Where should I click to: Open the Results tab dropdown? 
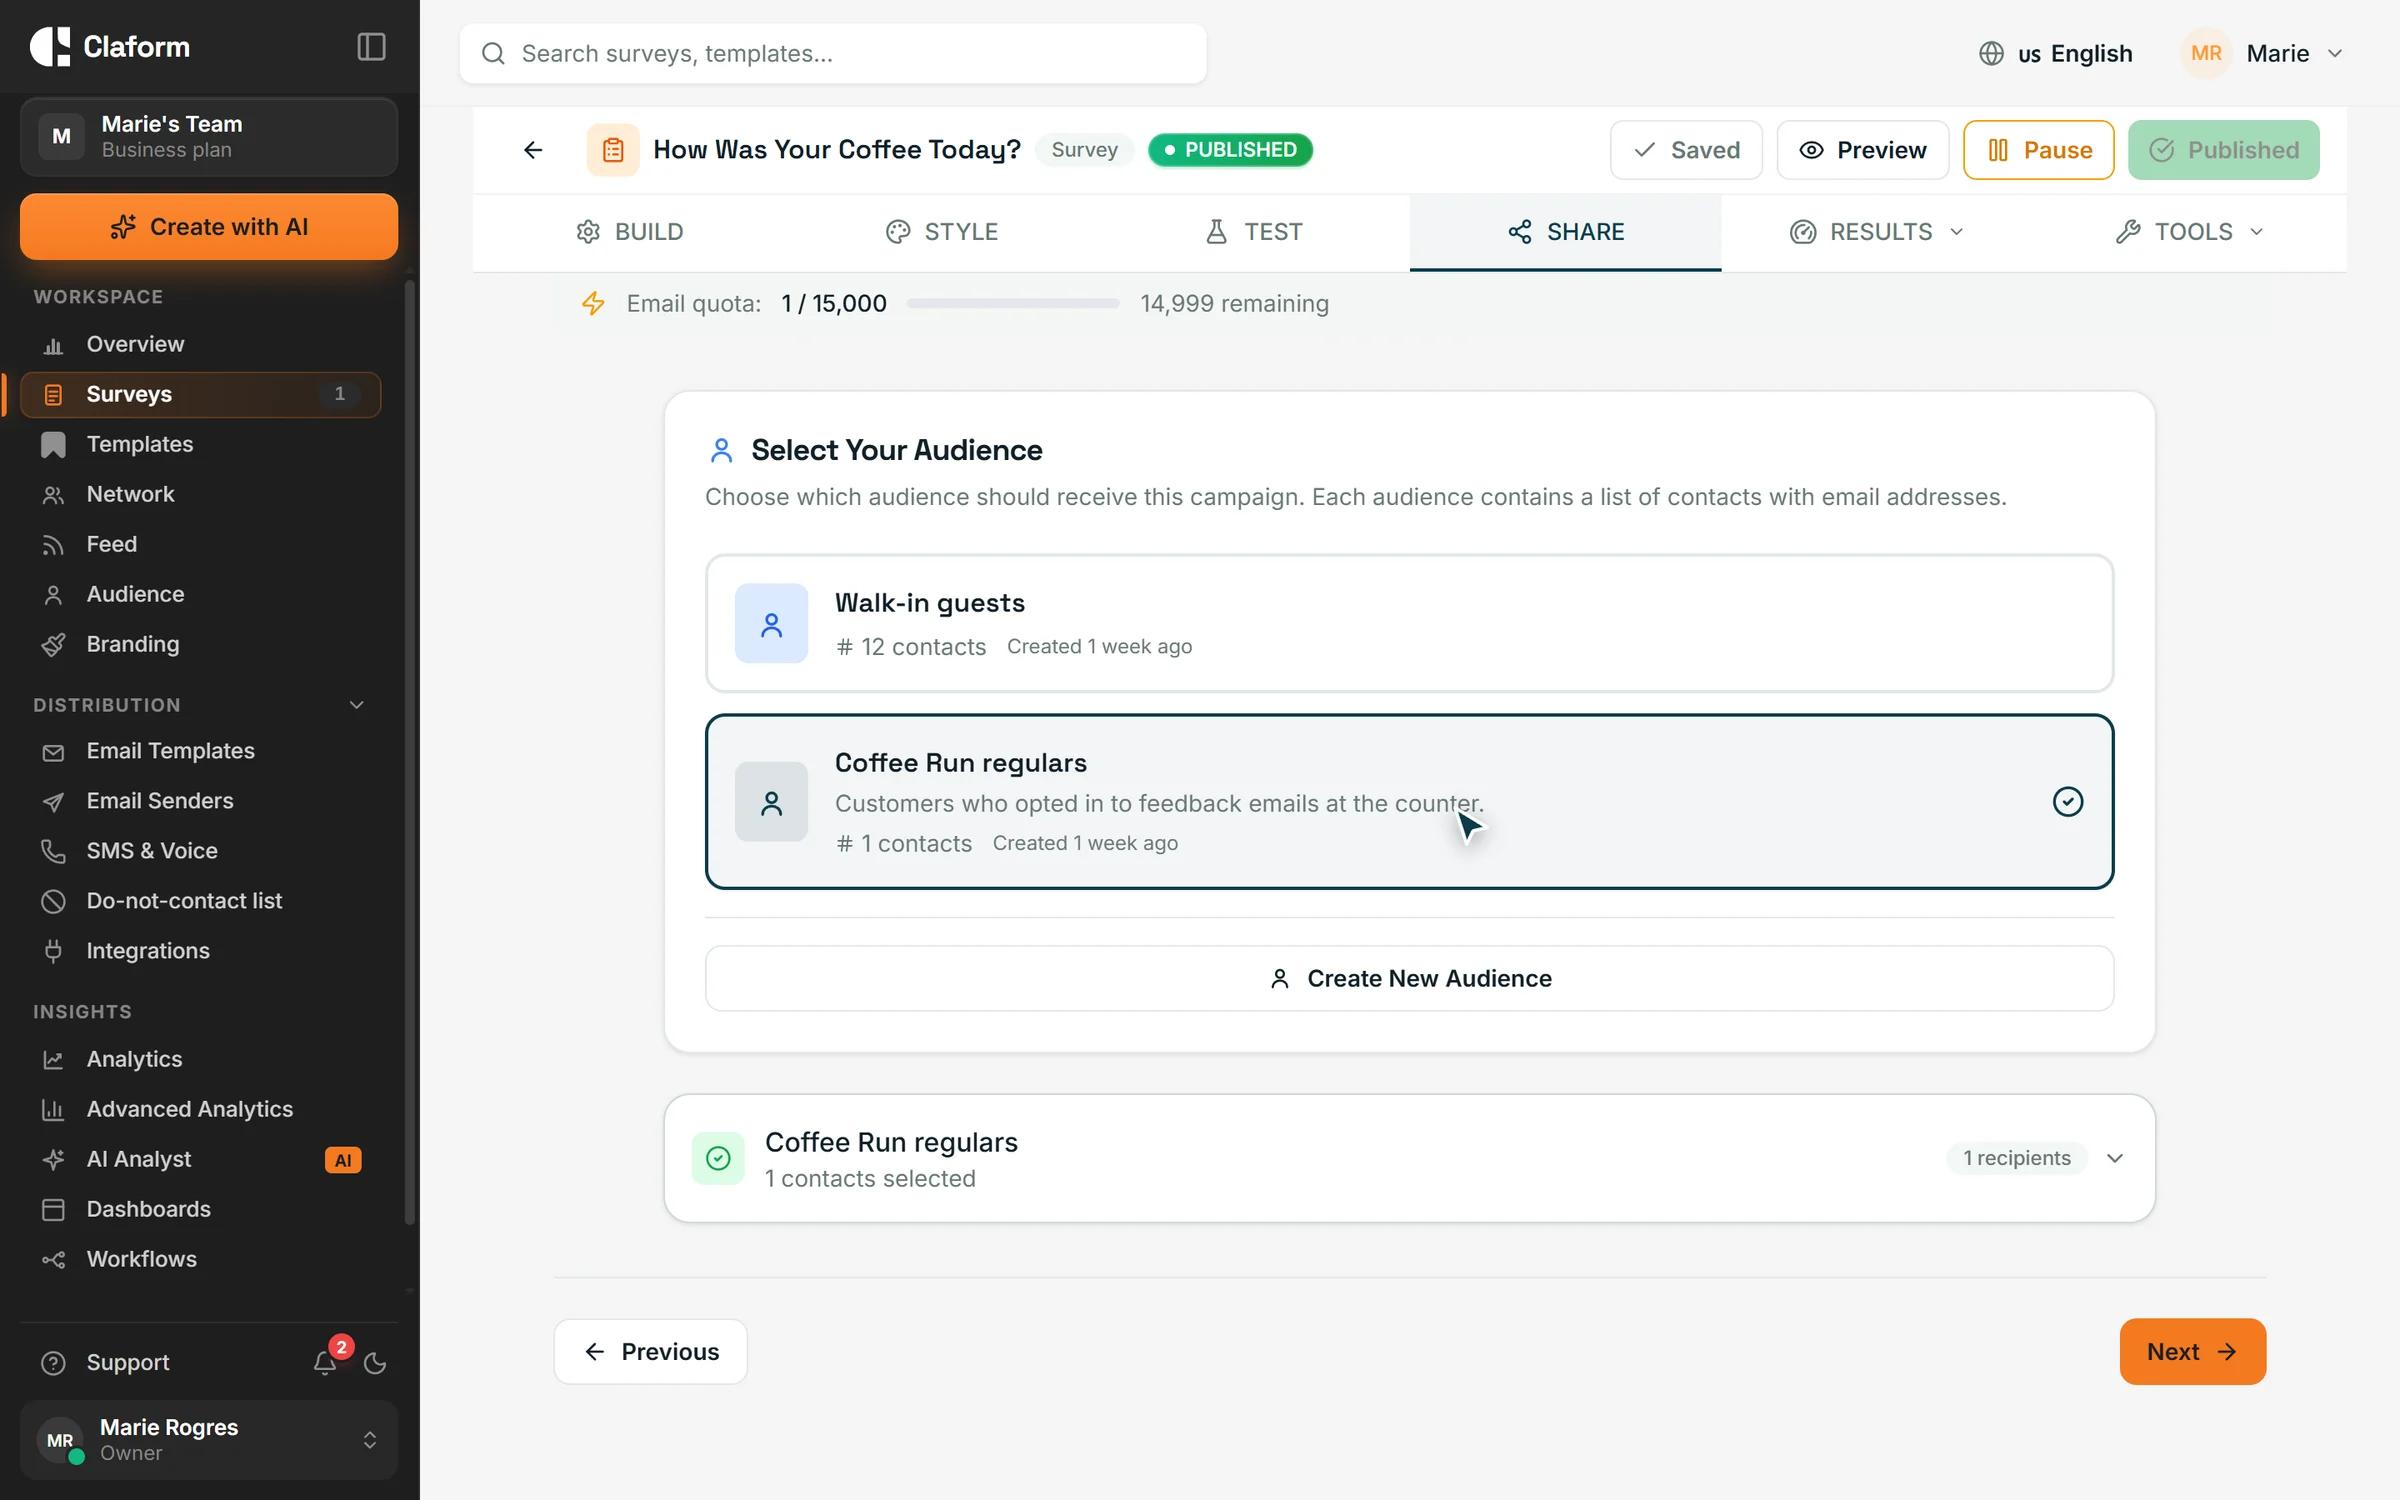pos(1876,232)
